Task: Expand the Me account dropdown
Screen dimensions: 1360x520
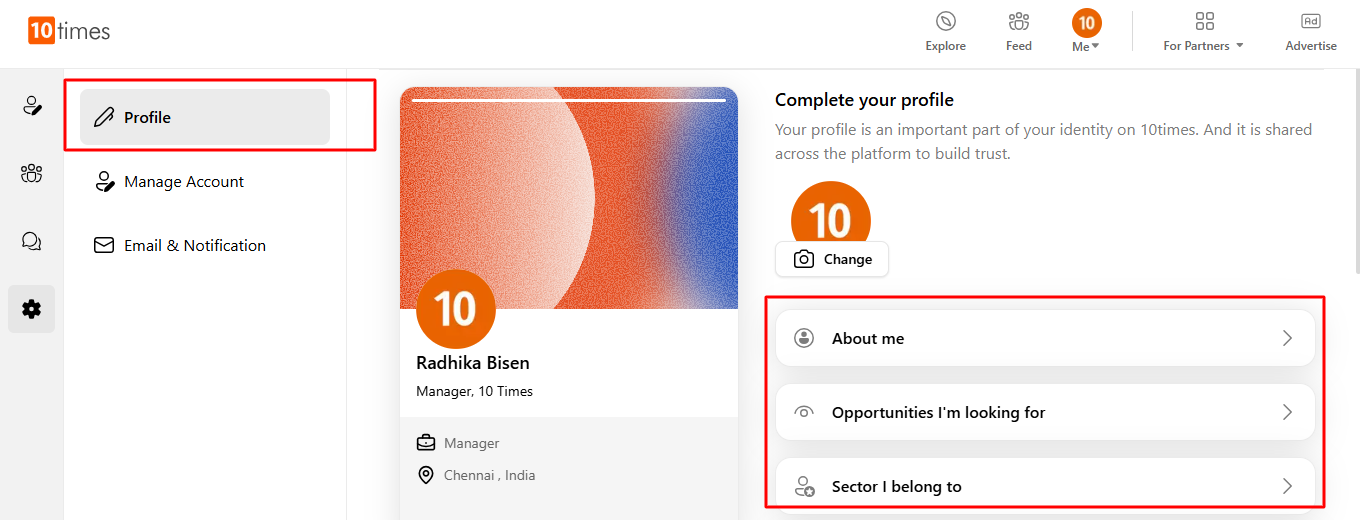Action: [x=1086, y=32]
